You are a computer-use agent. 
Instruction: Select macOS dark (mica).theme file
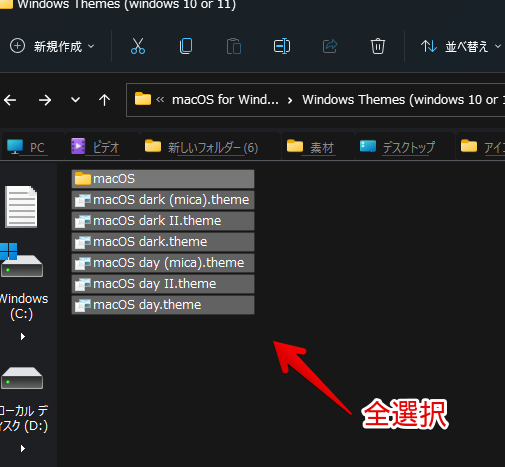click(x=163, y=200)
